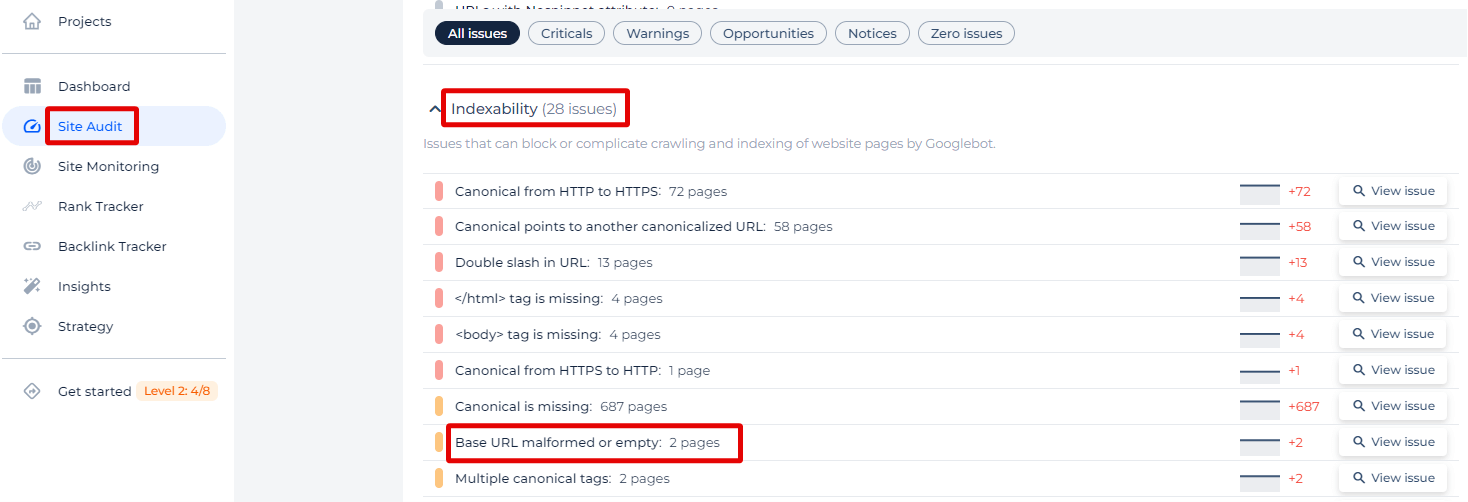View issue for <body> tag is missing

1393,334
